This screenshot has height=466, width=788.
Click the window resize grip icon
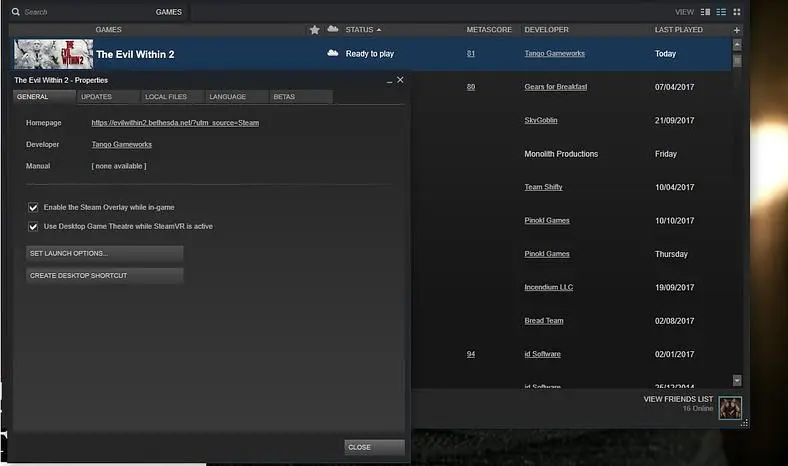744,423
